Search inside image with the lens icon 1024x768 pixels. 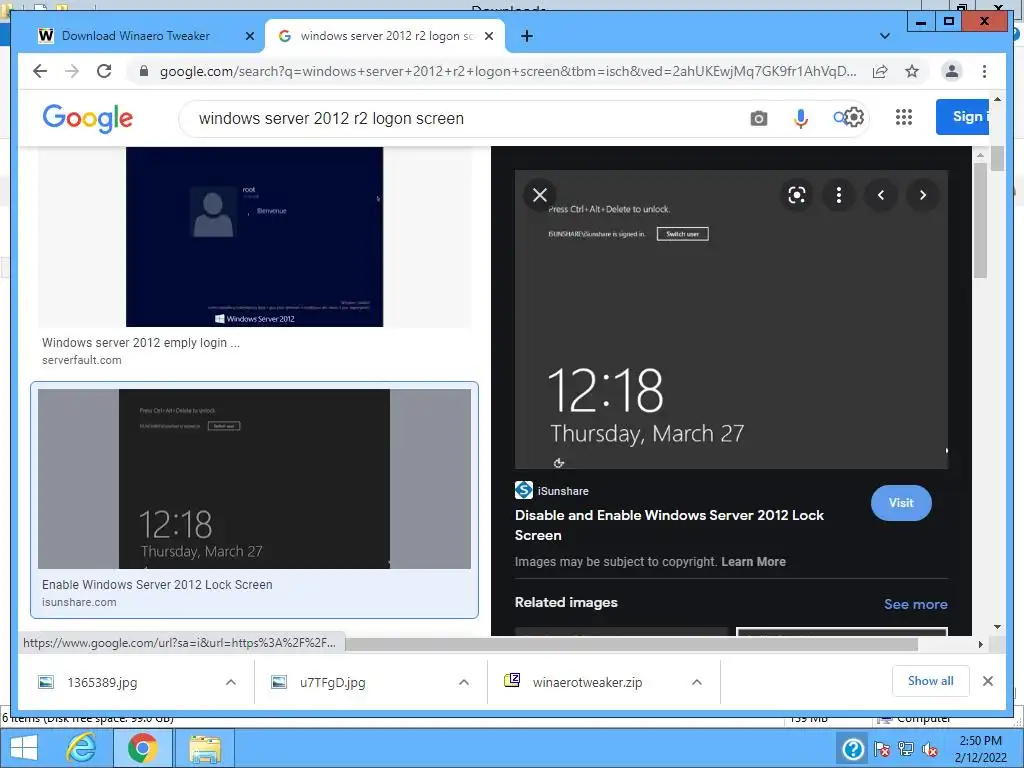(x=797, y=195)
